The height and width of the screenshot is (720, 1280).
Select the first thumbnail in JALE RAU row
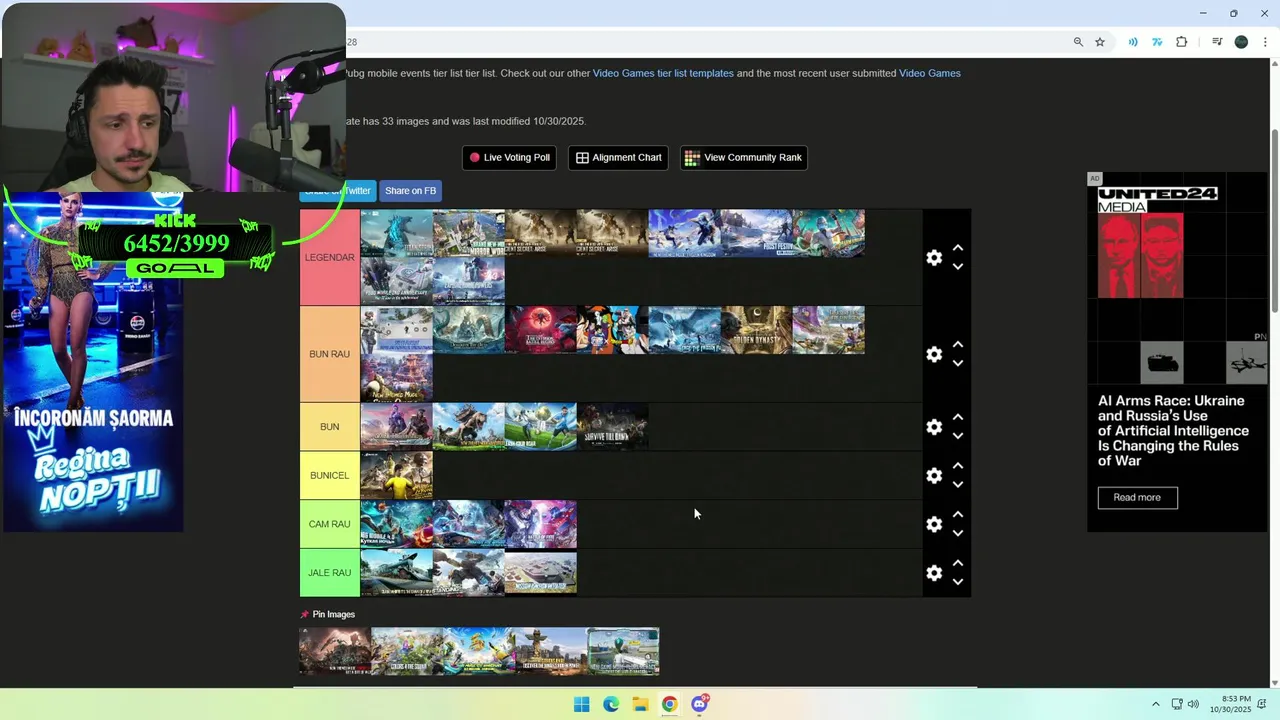pyautogui.click(x=397, y=572)
